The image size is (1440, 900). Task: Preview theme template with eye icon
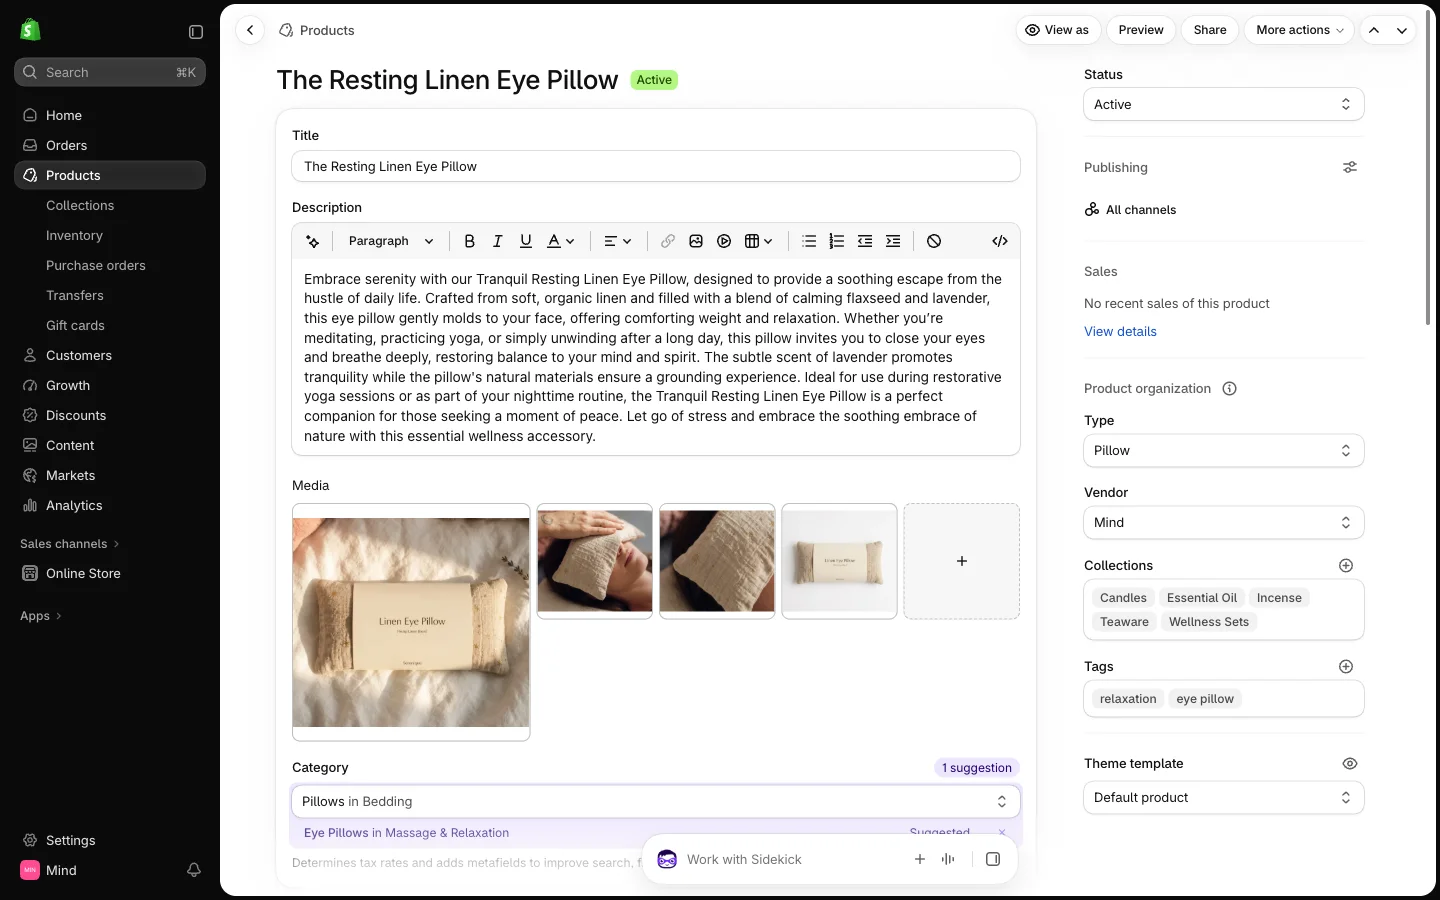tap(1350, 764)
